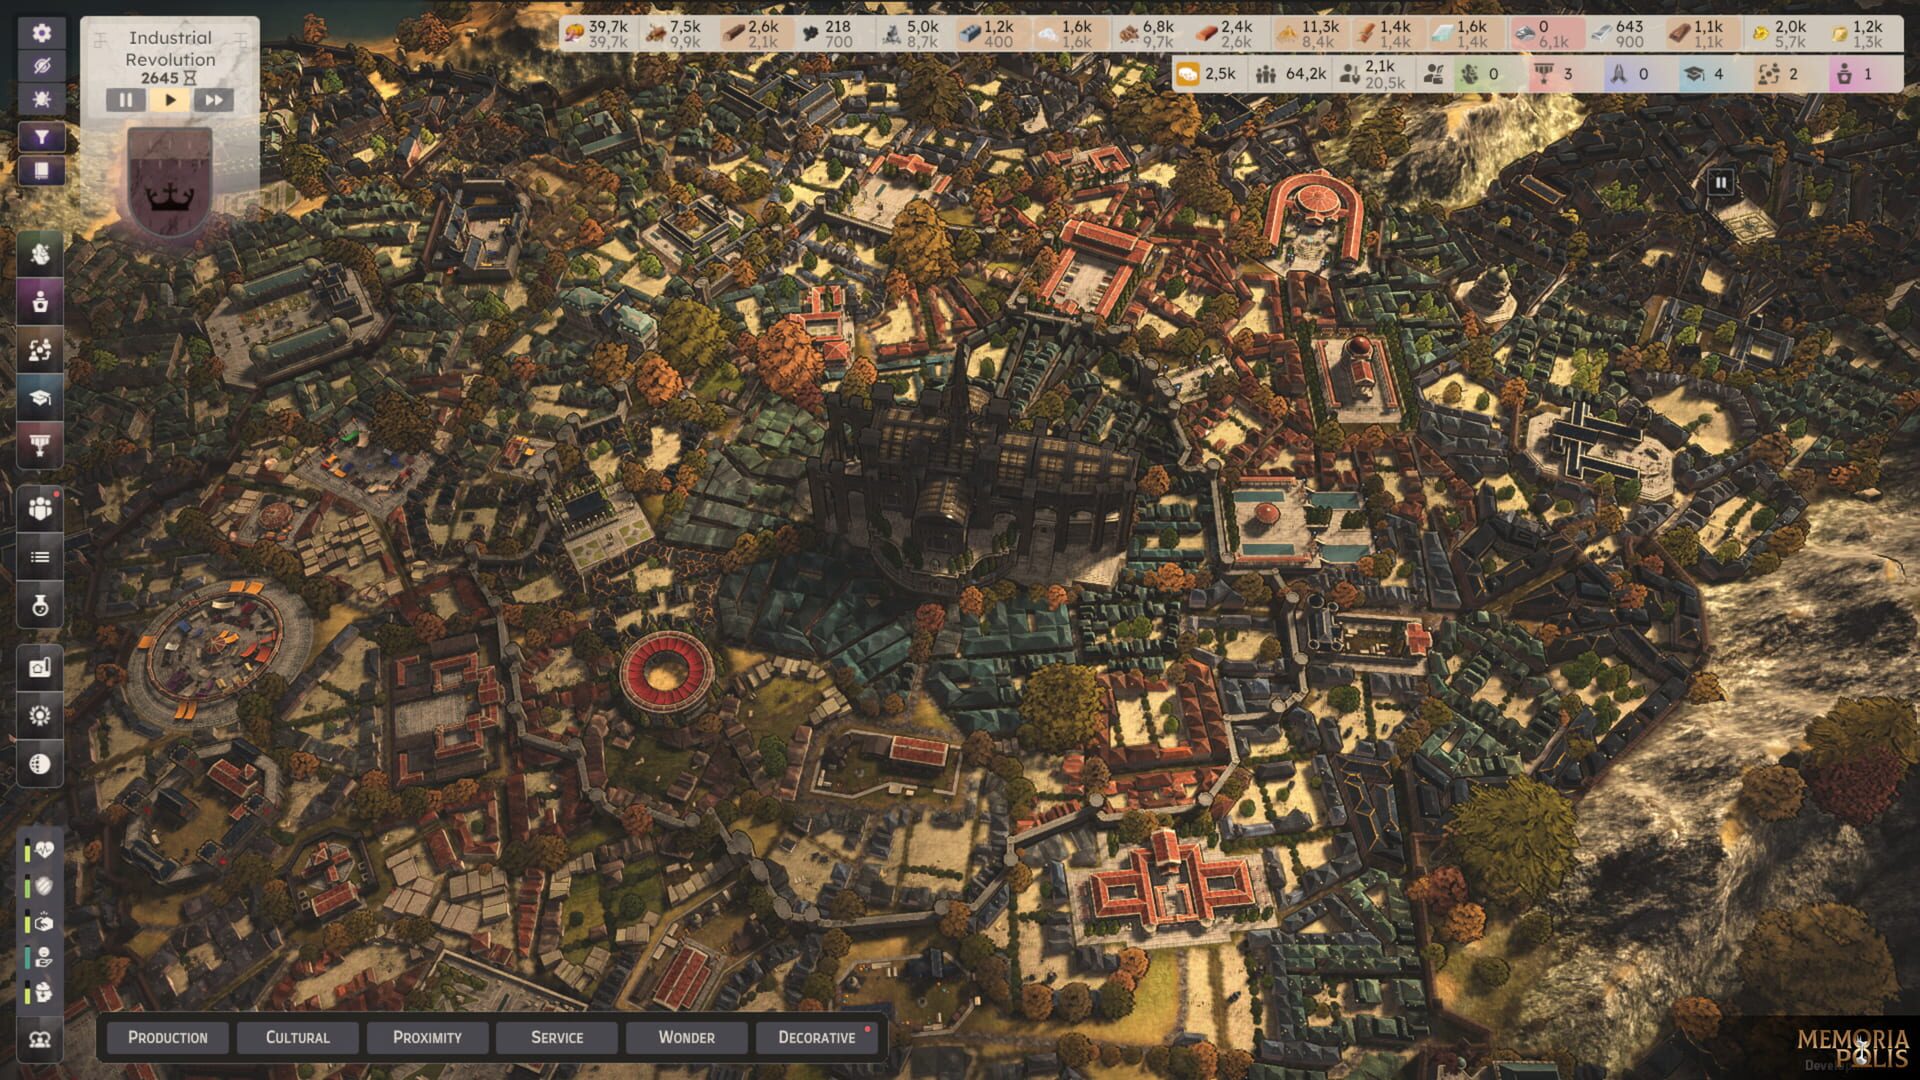Click the red funnel counter showing 3
This screenshot has height=1080, width=1920.
[x=1556, y=74]
